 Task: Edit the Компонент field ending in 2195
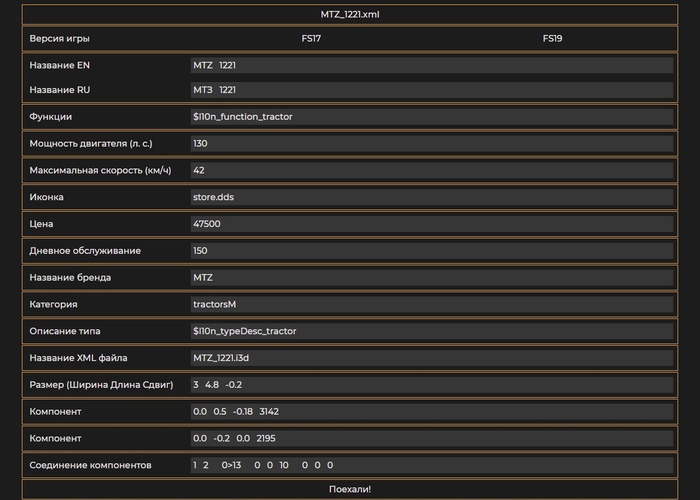click(432, 438)
